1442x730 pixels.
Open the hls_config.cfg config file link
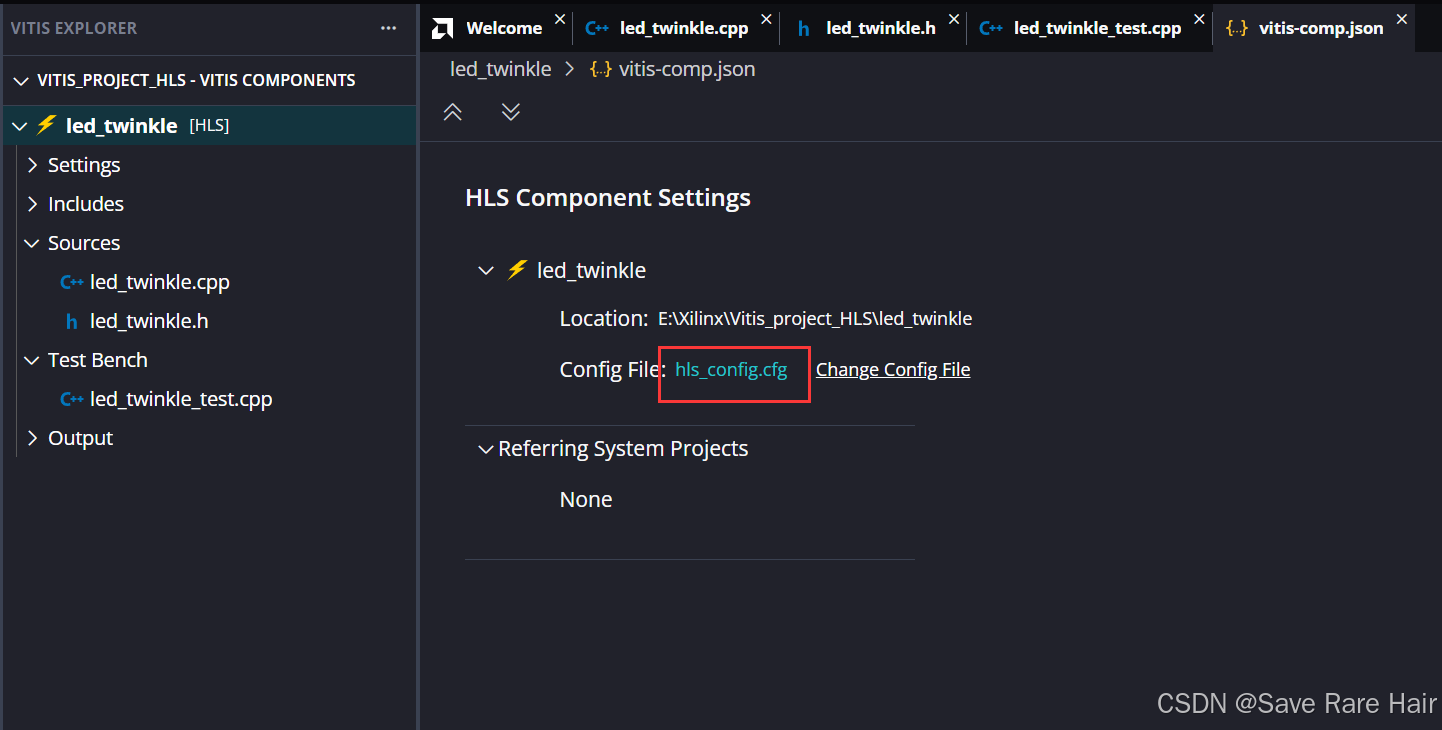731,370
